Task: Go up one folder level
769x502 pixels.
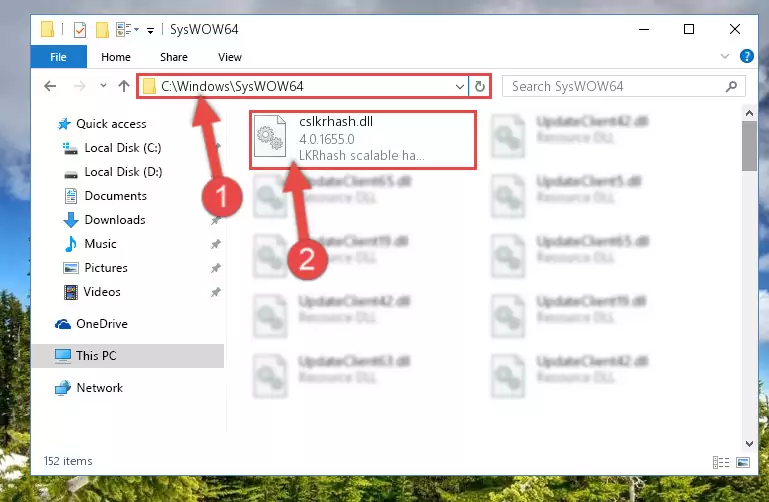Action: 124,86
